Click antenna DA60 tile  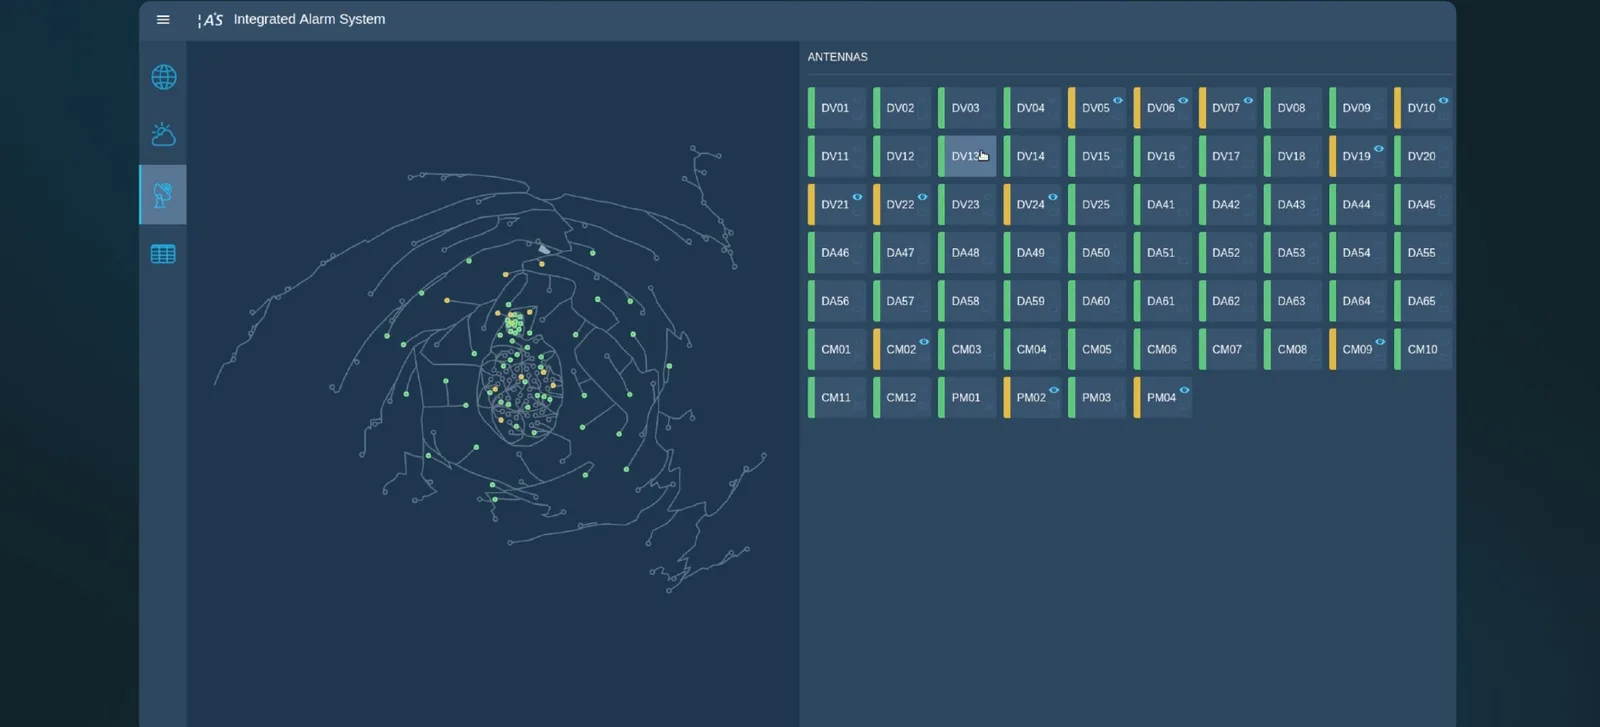coord(1097,301)
